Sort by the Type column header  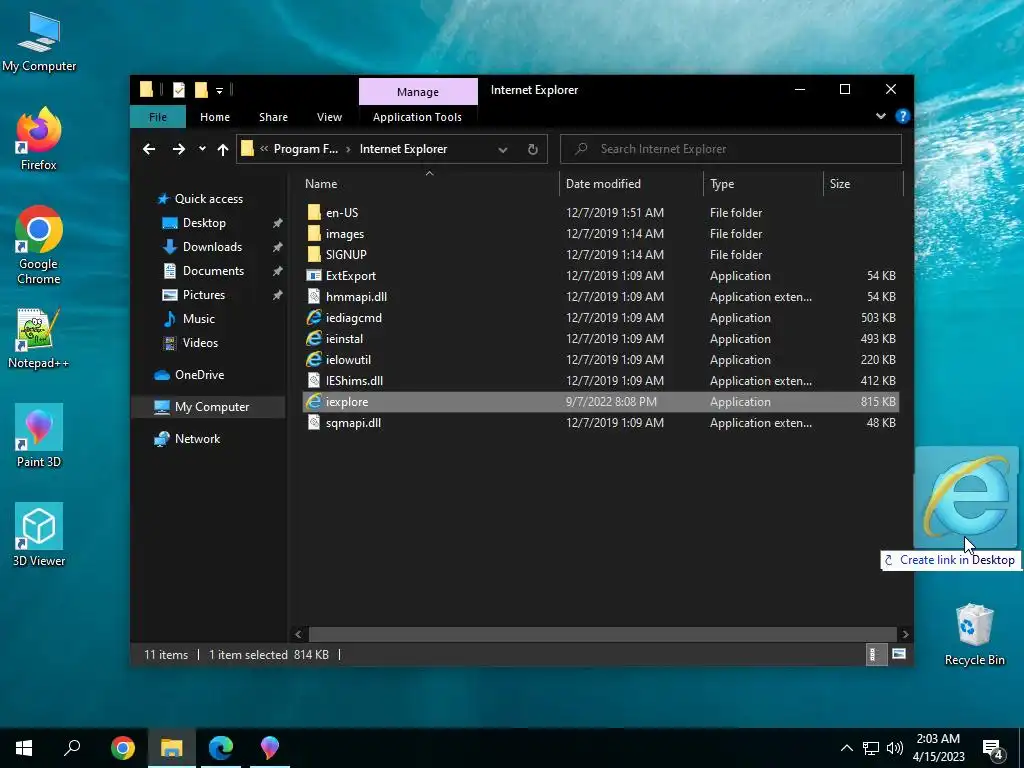[763, 184]
